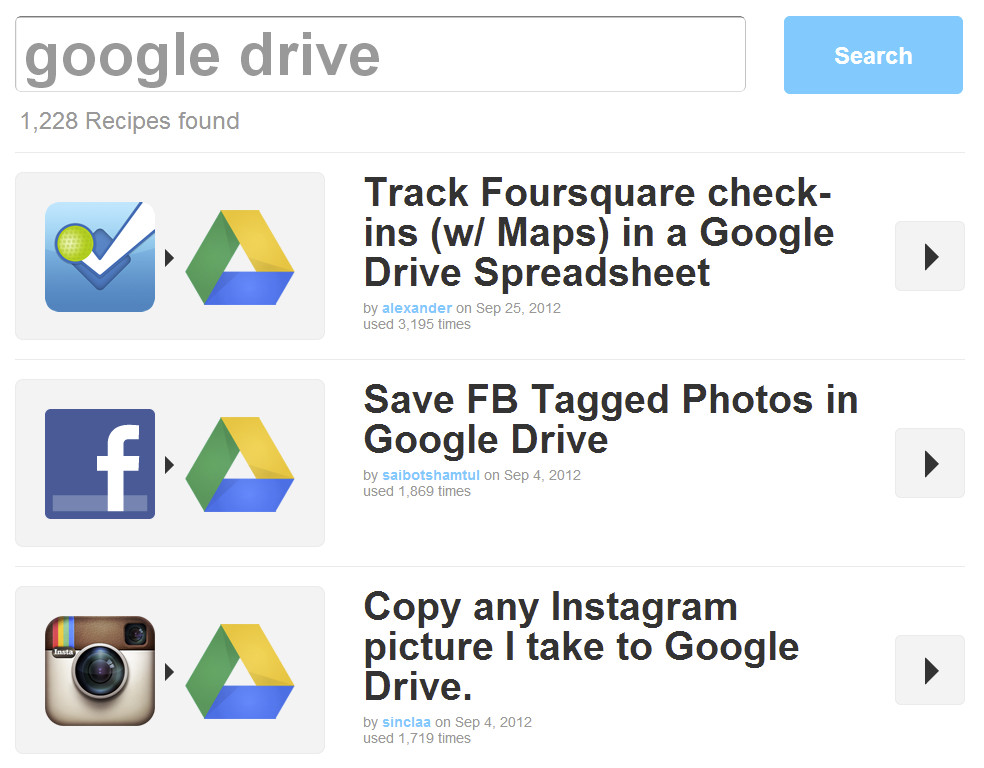Visit author alexander's profile link
The width and height of the screenshot is (984, 768).
coord(416,308)
